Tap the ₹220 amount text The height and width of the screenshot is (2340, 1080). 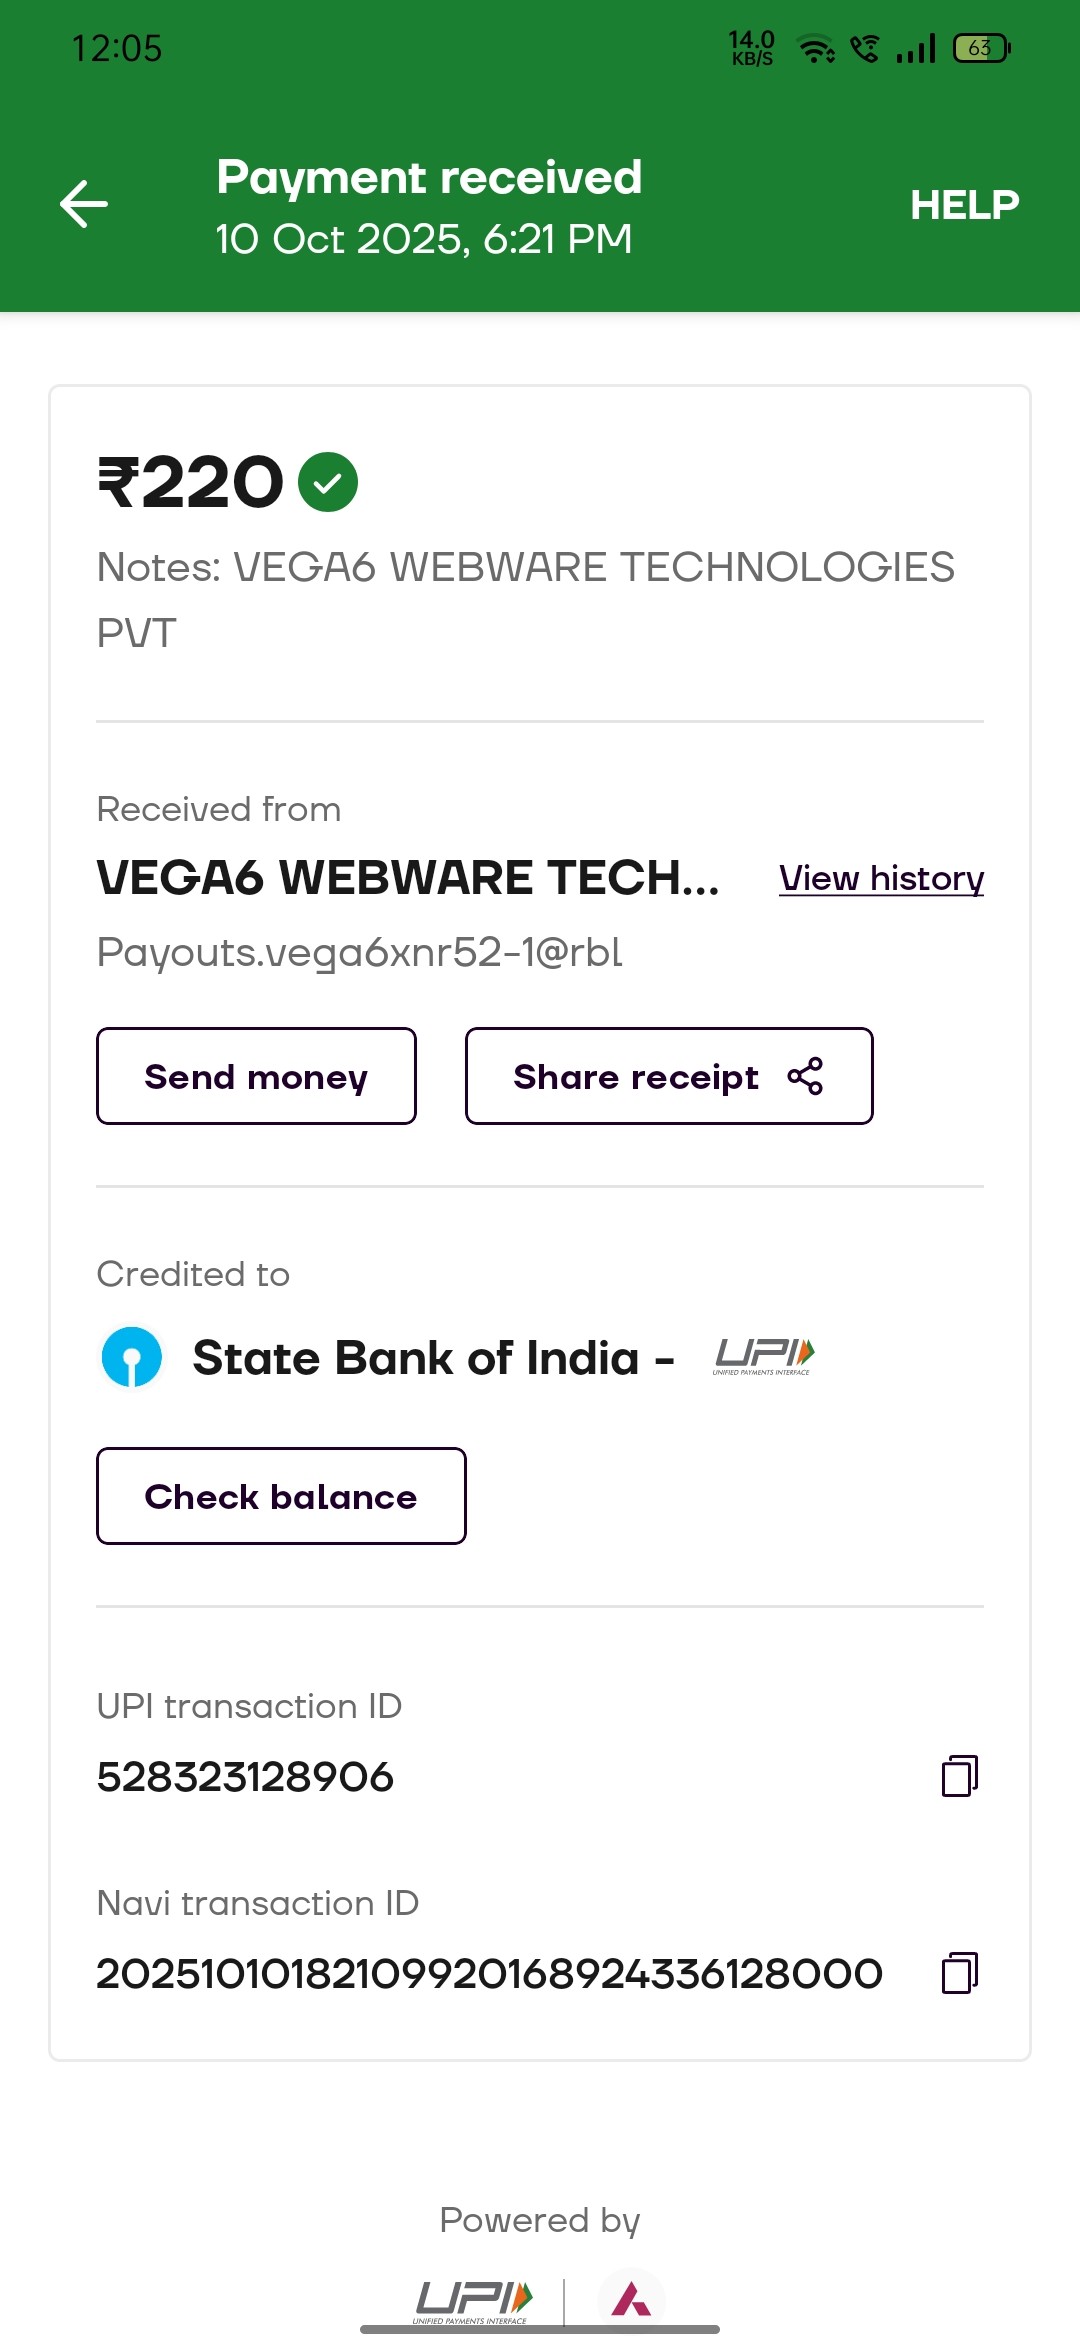(x=191, y=482)
